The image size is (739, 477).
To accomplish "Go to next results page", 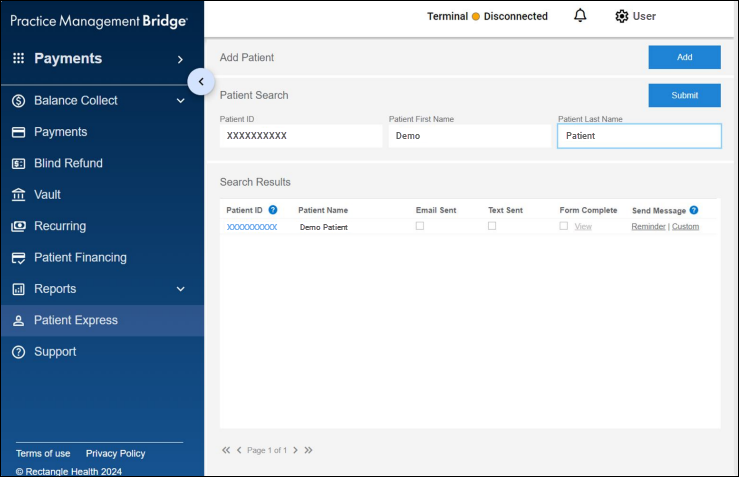I will pos(296,450).
